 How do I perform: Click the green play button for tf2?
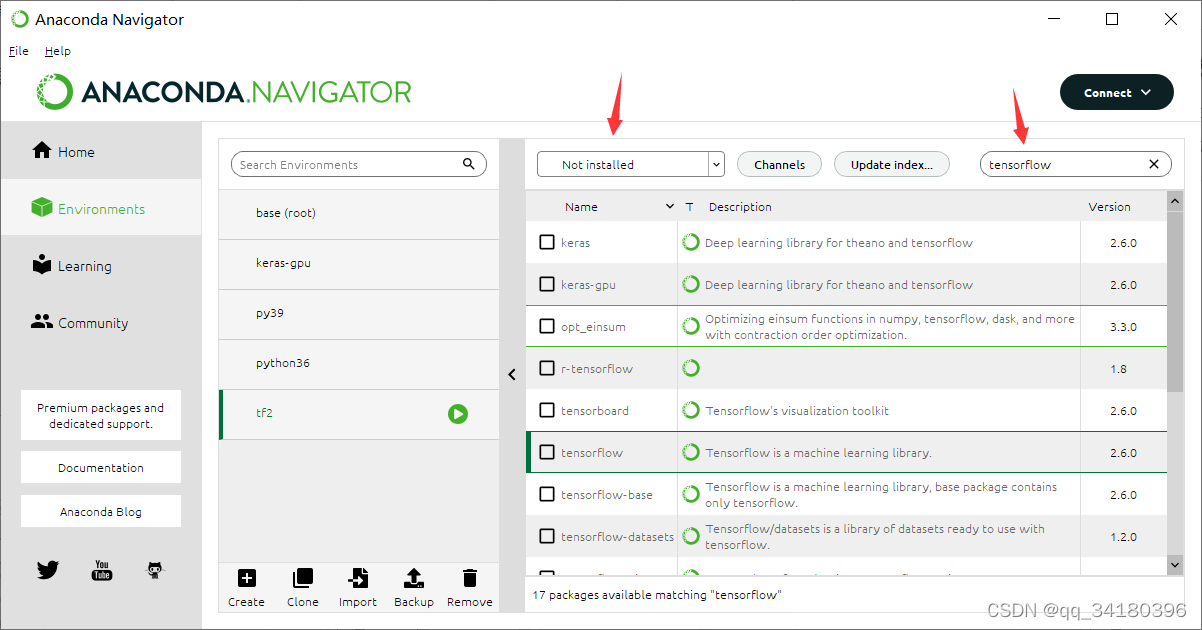[458, 413]
